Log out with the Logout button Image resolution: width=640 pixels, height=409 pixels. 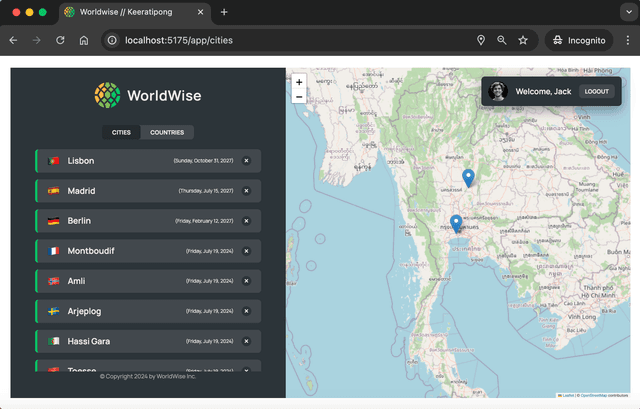pos(596,91)
